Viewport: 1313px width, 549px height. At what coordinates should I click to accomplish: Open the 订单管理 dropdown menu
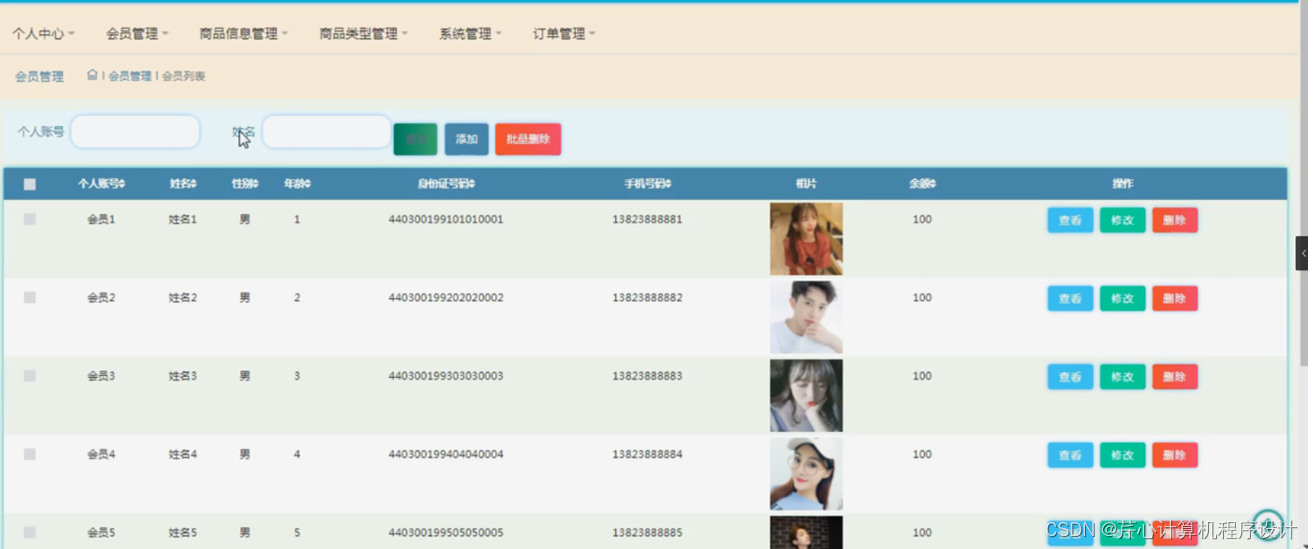click(x=564, y=34)
